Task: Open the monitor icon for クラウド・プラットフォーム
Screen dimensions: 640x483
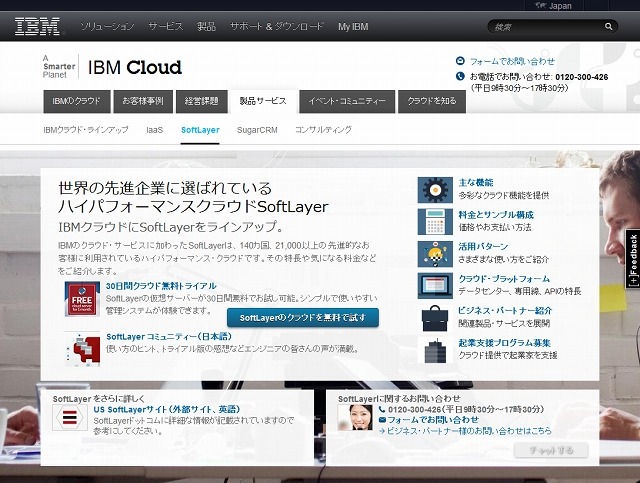Action: (x=435, y=286)
